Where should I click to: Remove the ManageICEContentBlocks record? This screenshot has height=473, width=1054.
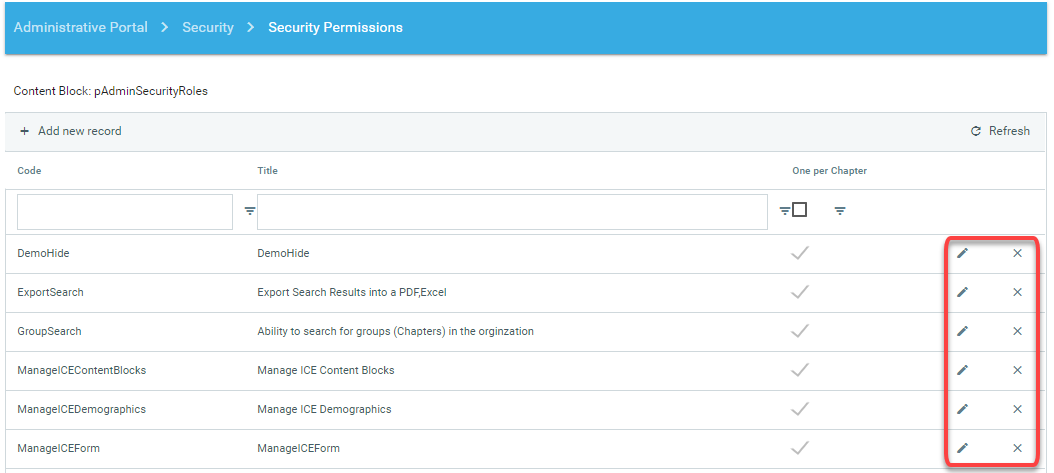click(x=1017, y=370)
